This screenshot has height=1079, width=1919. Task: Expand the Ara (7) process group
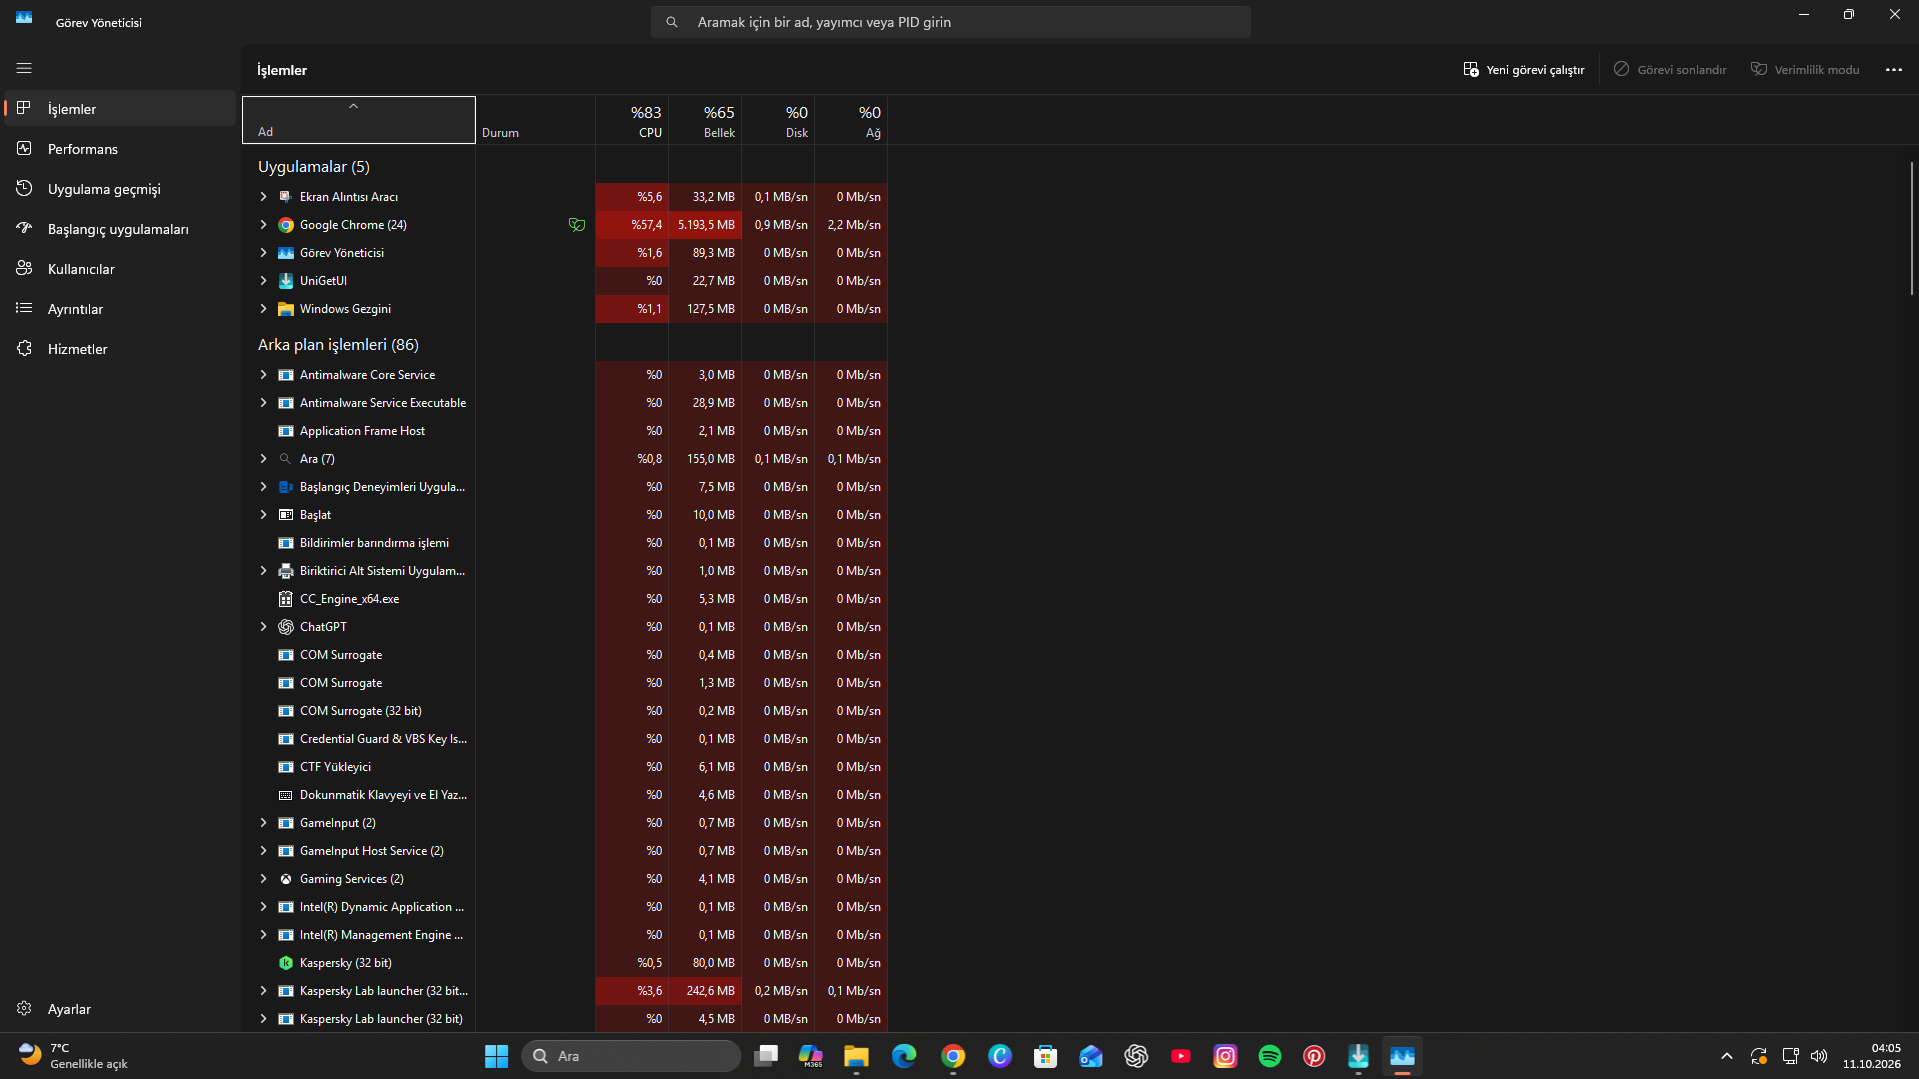[x=263, y=459]
